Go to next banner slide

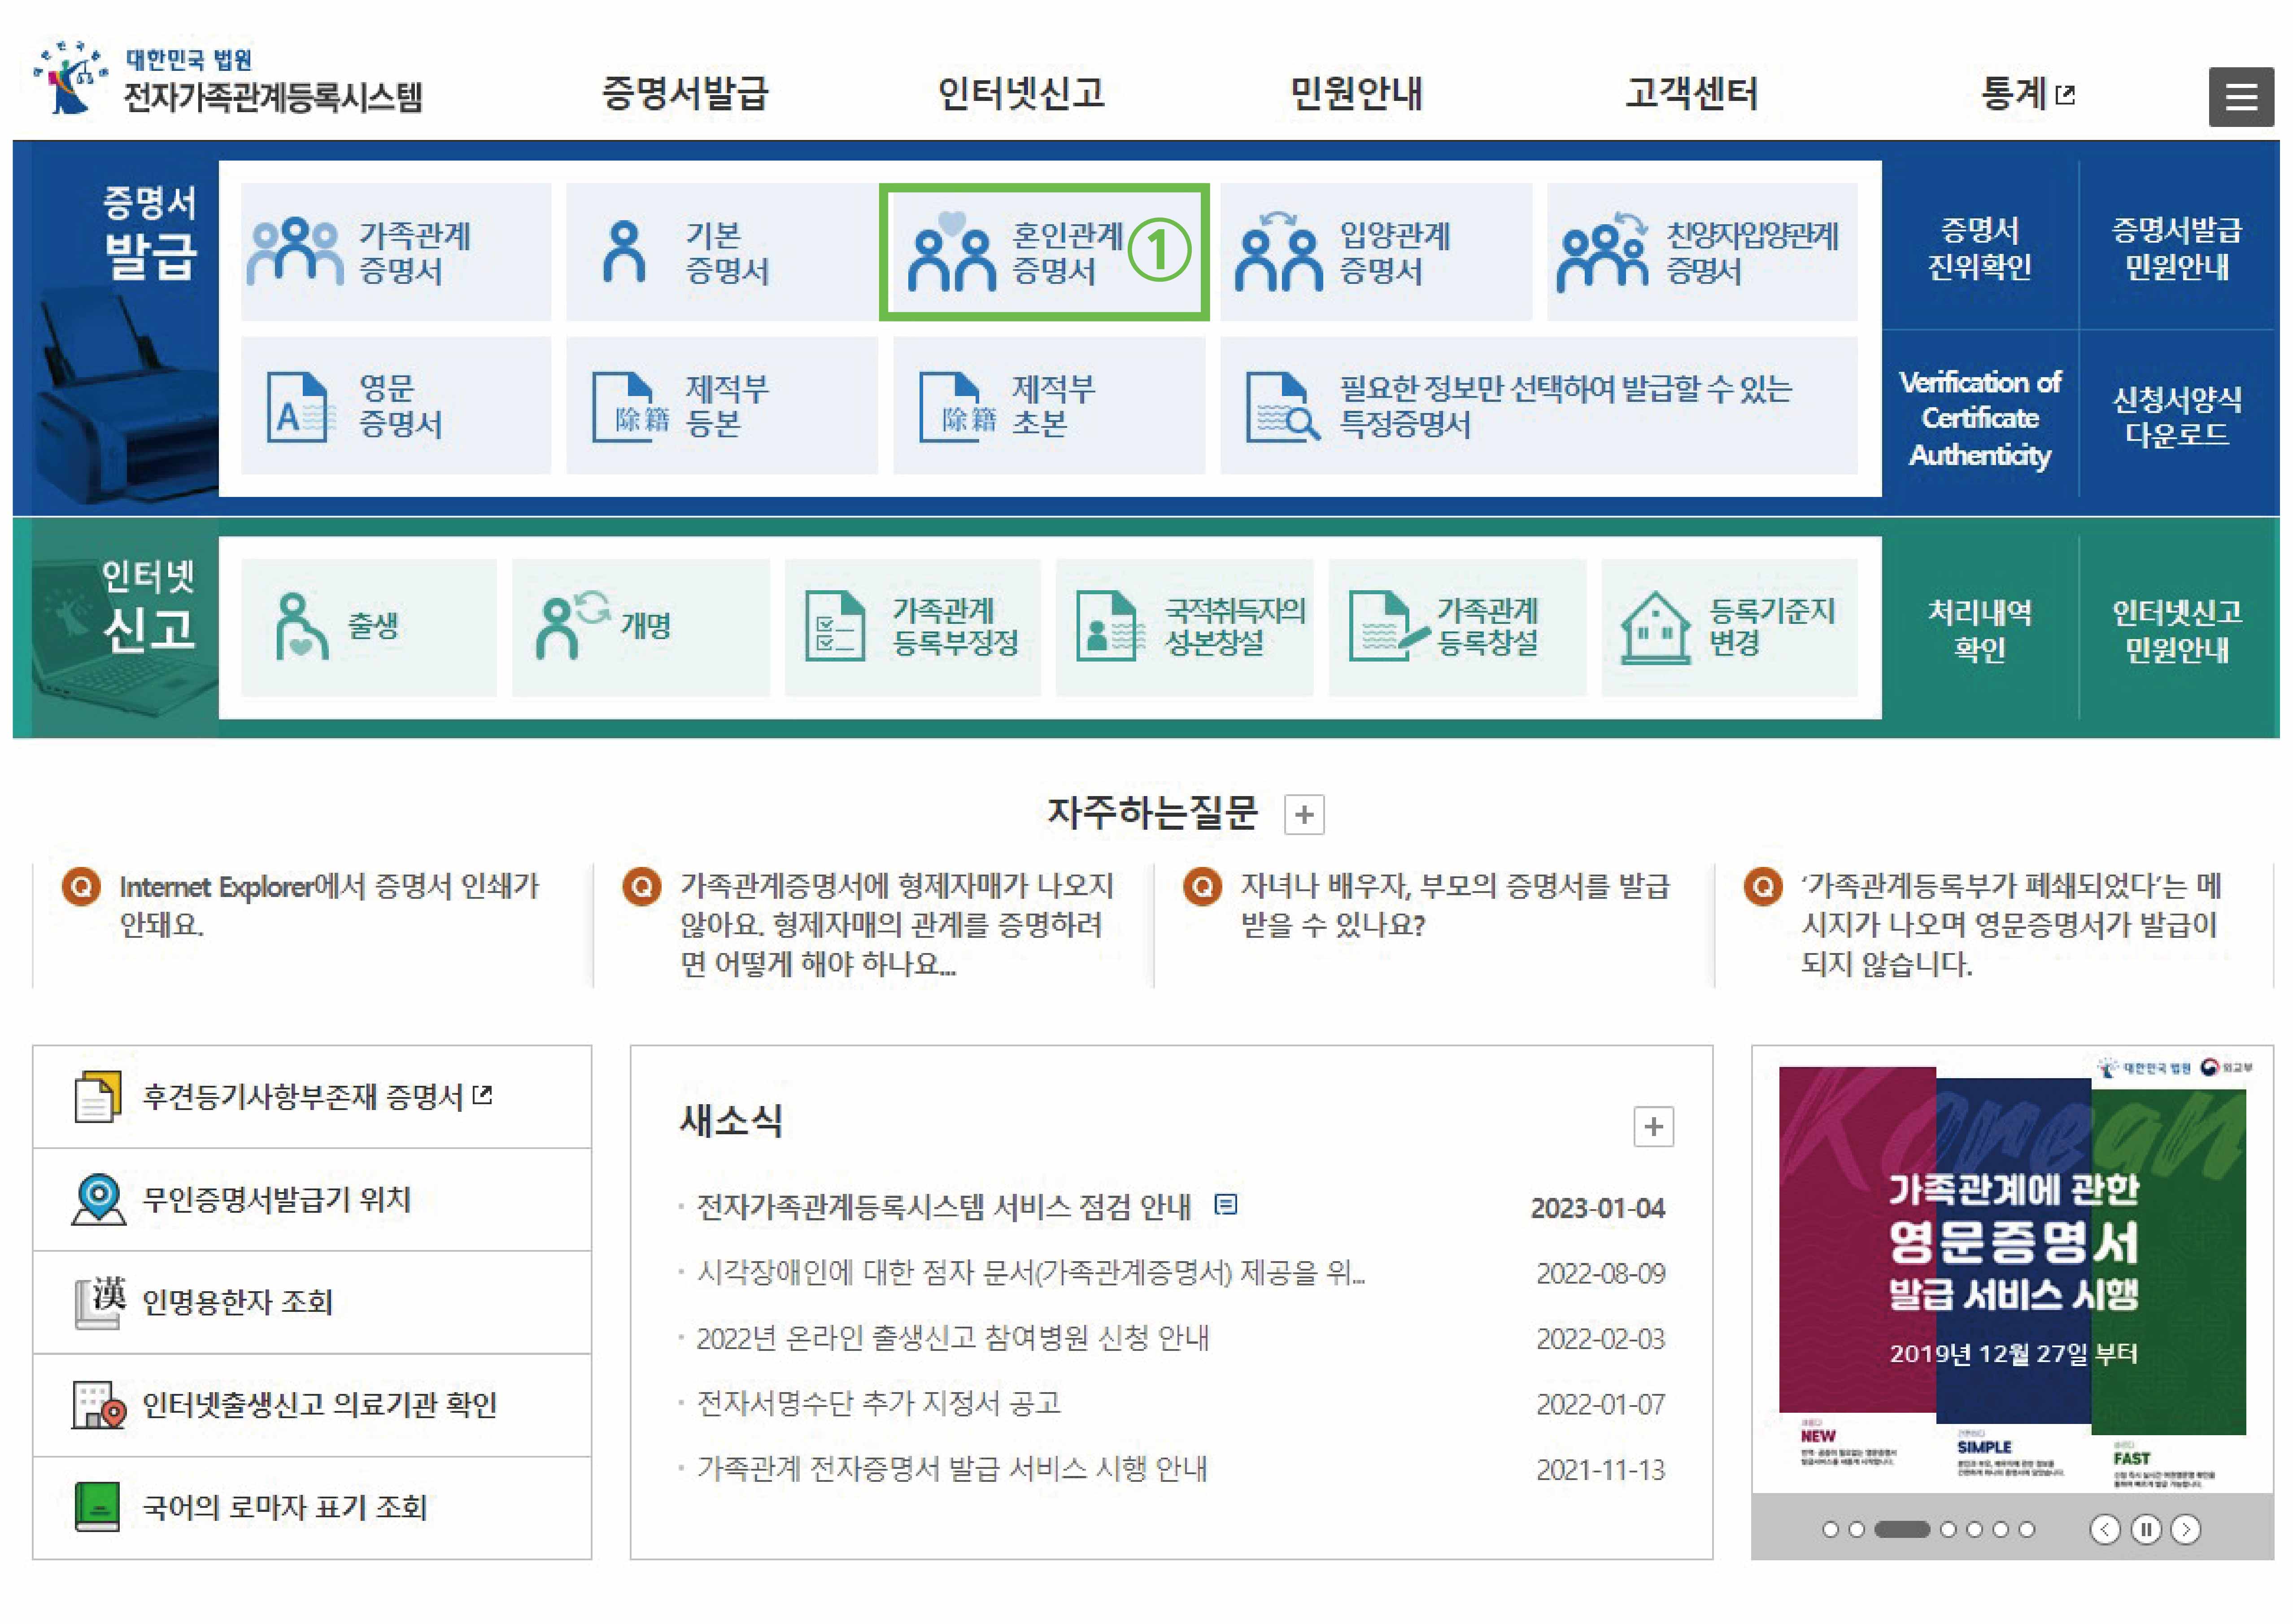click(x=2186, y=1529)
